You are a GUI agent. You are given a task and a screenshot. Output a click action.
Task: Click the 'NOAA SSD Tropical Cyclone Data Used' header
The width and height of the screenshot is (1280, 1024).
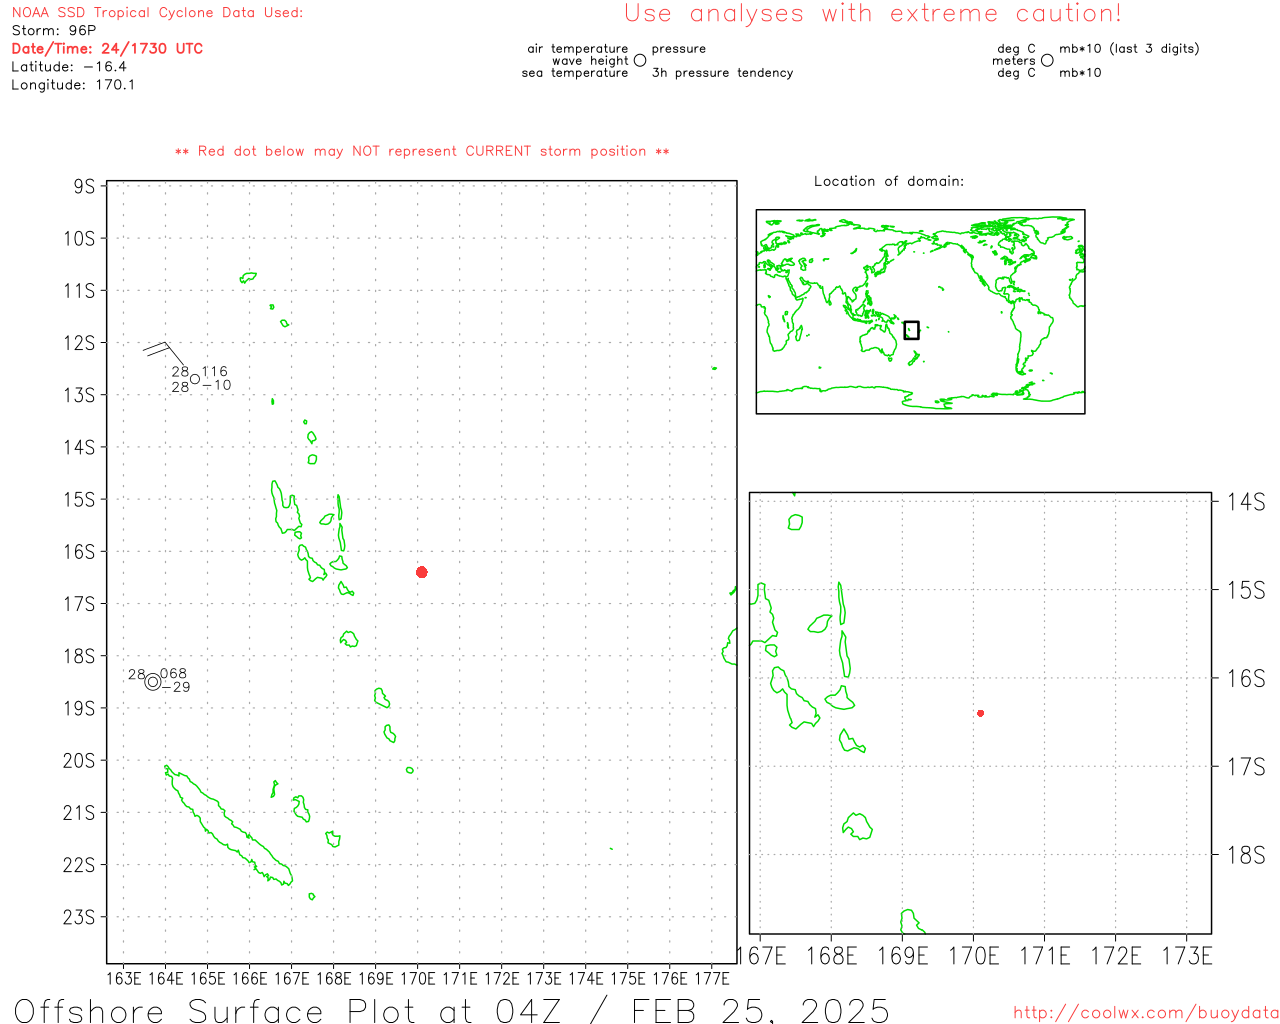point(157,13)
